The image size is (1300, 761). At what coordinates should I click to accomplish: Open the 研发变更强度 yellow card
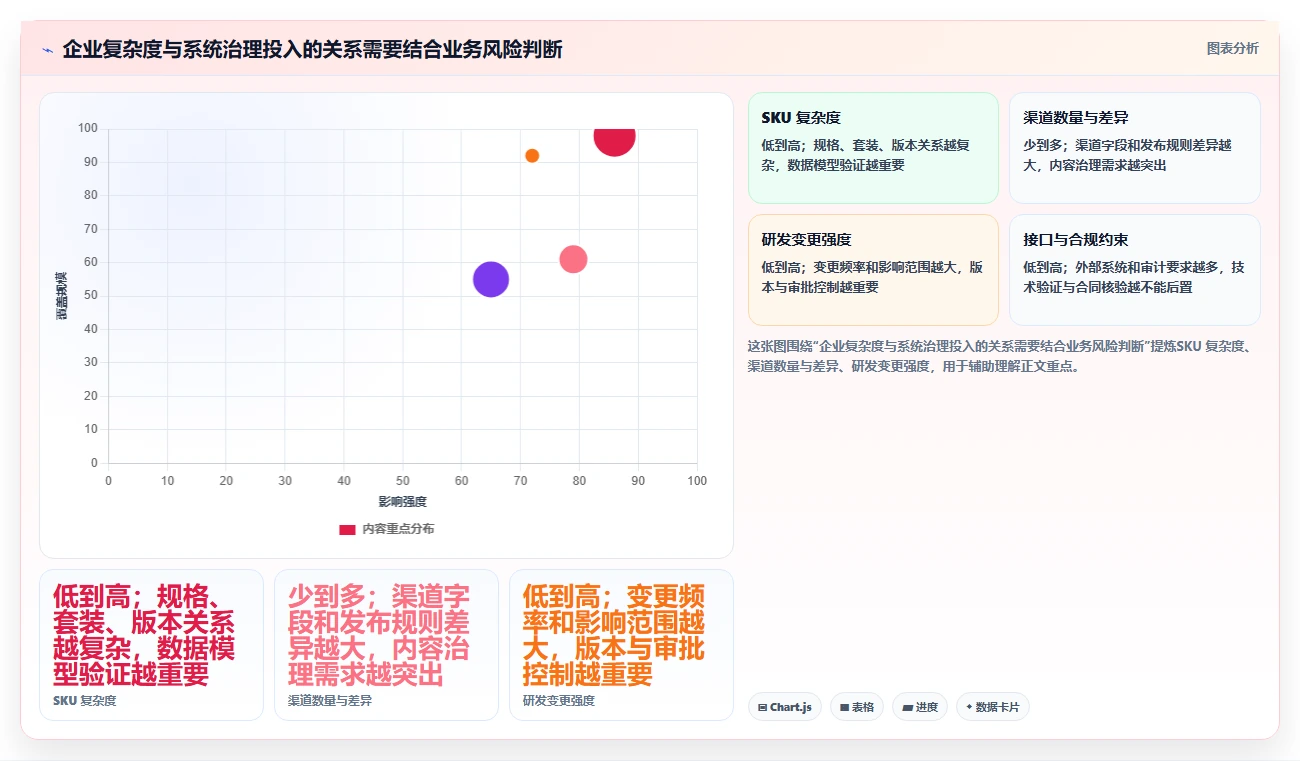point(873,270)
